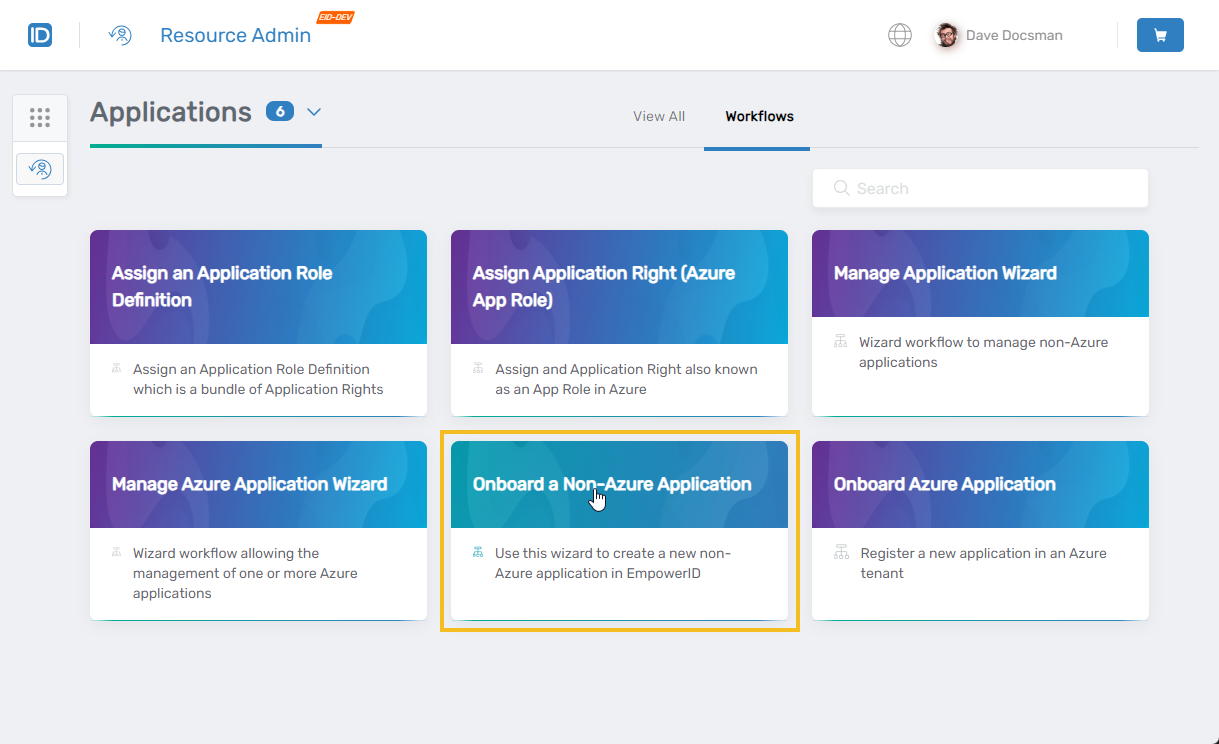Click the workflow icon on Manage Application Wizard card

(x=841, y=340)
